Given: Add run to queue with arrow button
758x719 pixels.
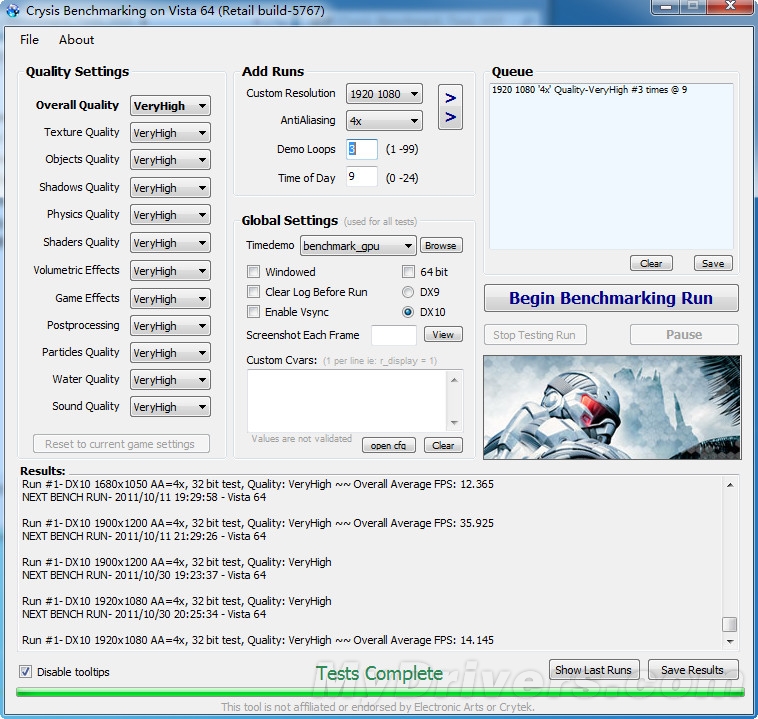Looking at the screenshot, I should click(x=450, y=107).
